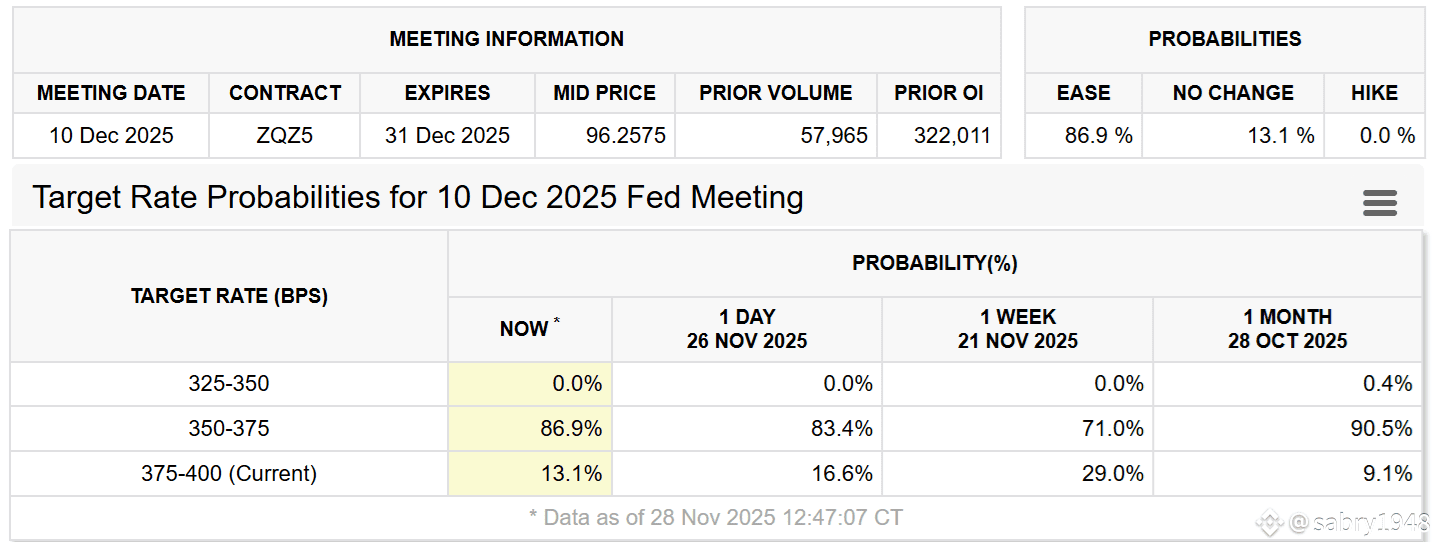
Task: Click the ZQZ5 contract value
Action: 284,136
